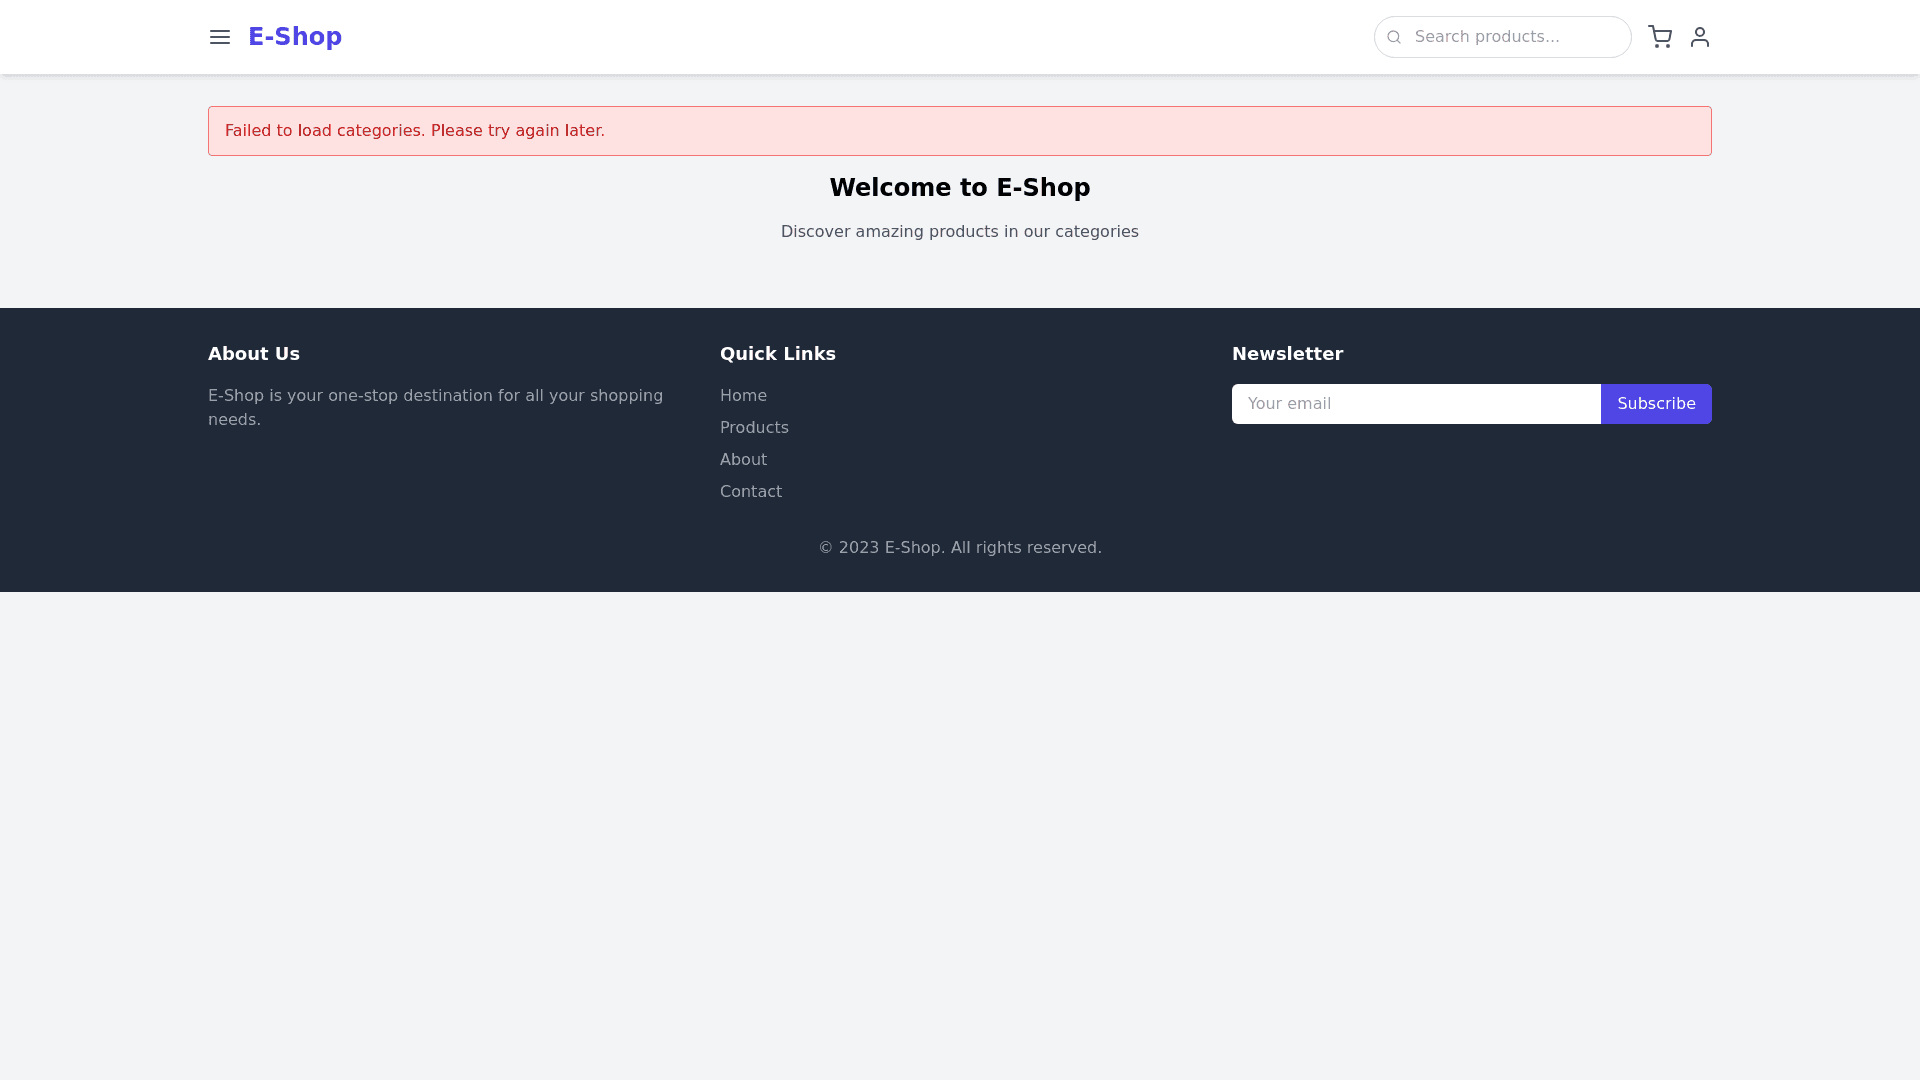Viewport: 1920px width, 1080px height.
Task: Click the magnifier search icon
Action: tap(1394, 37)
